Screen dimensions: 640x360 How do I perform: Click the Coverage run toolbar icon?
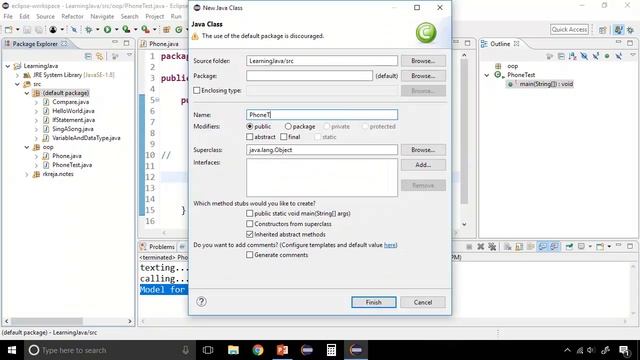(126, 29)
